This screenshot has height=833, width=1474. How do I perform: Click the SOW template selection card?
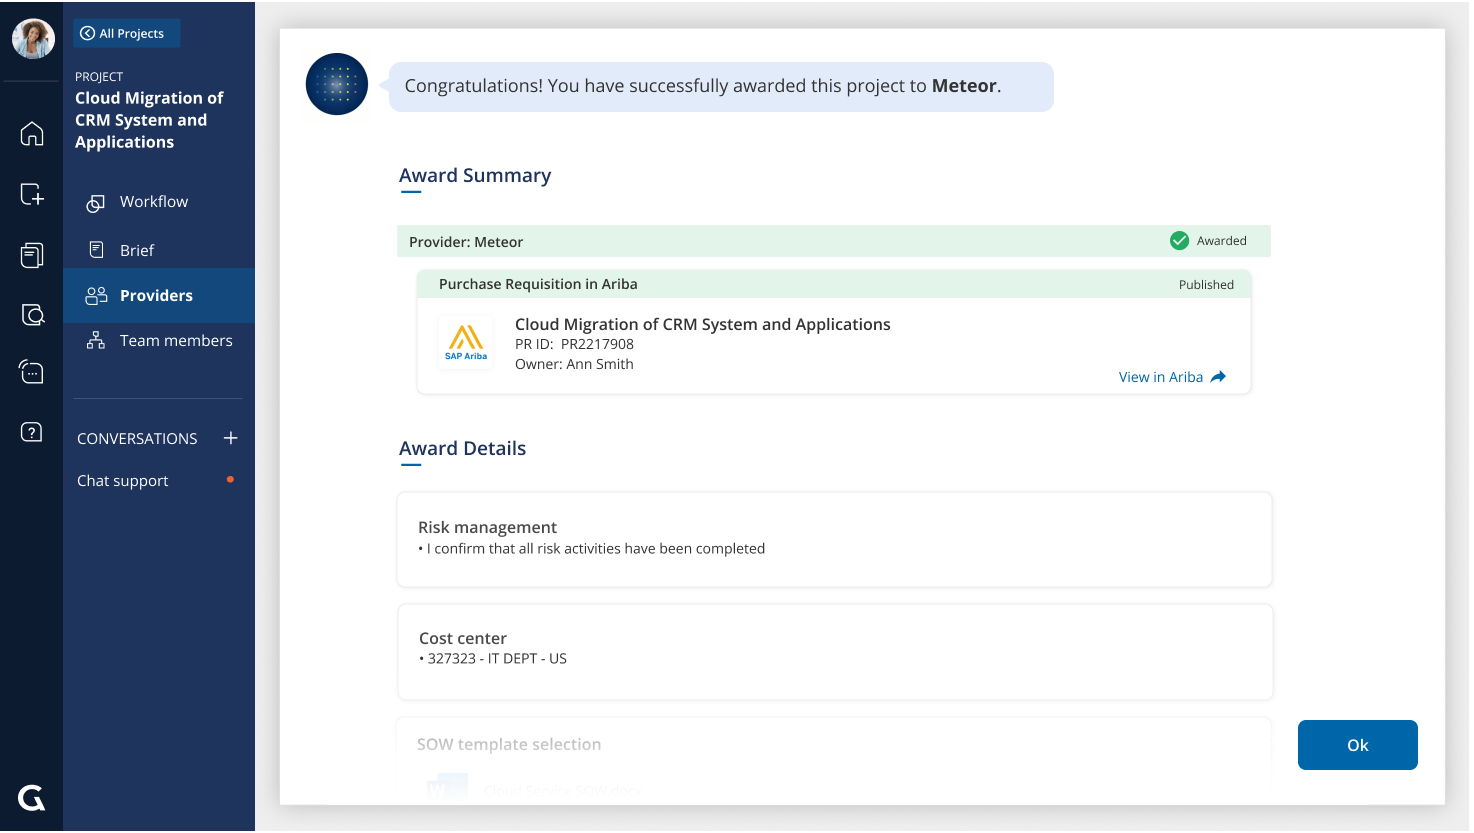pyautogui.click(x=834, y=760)
